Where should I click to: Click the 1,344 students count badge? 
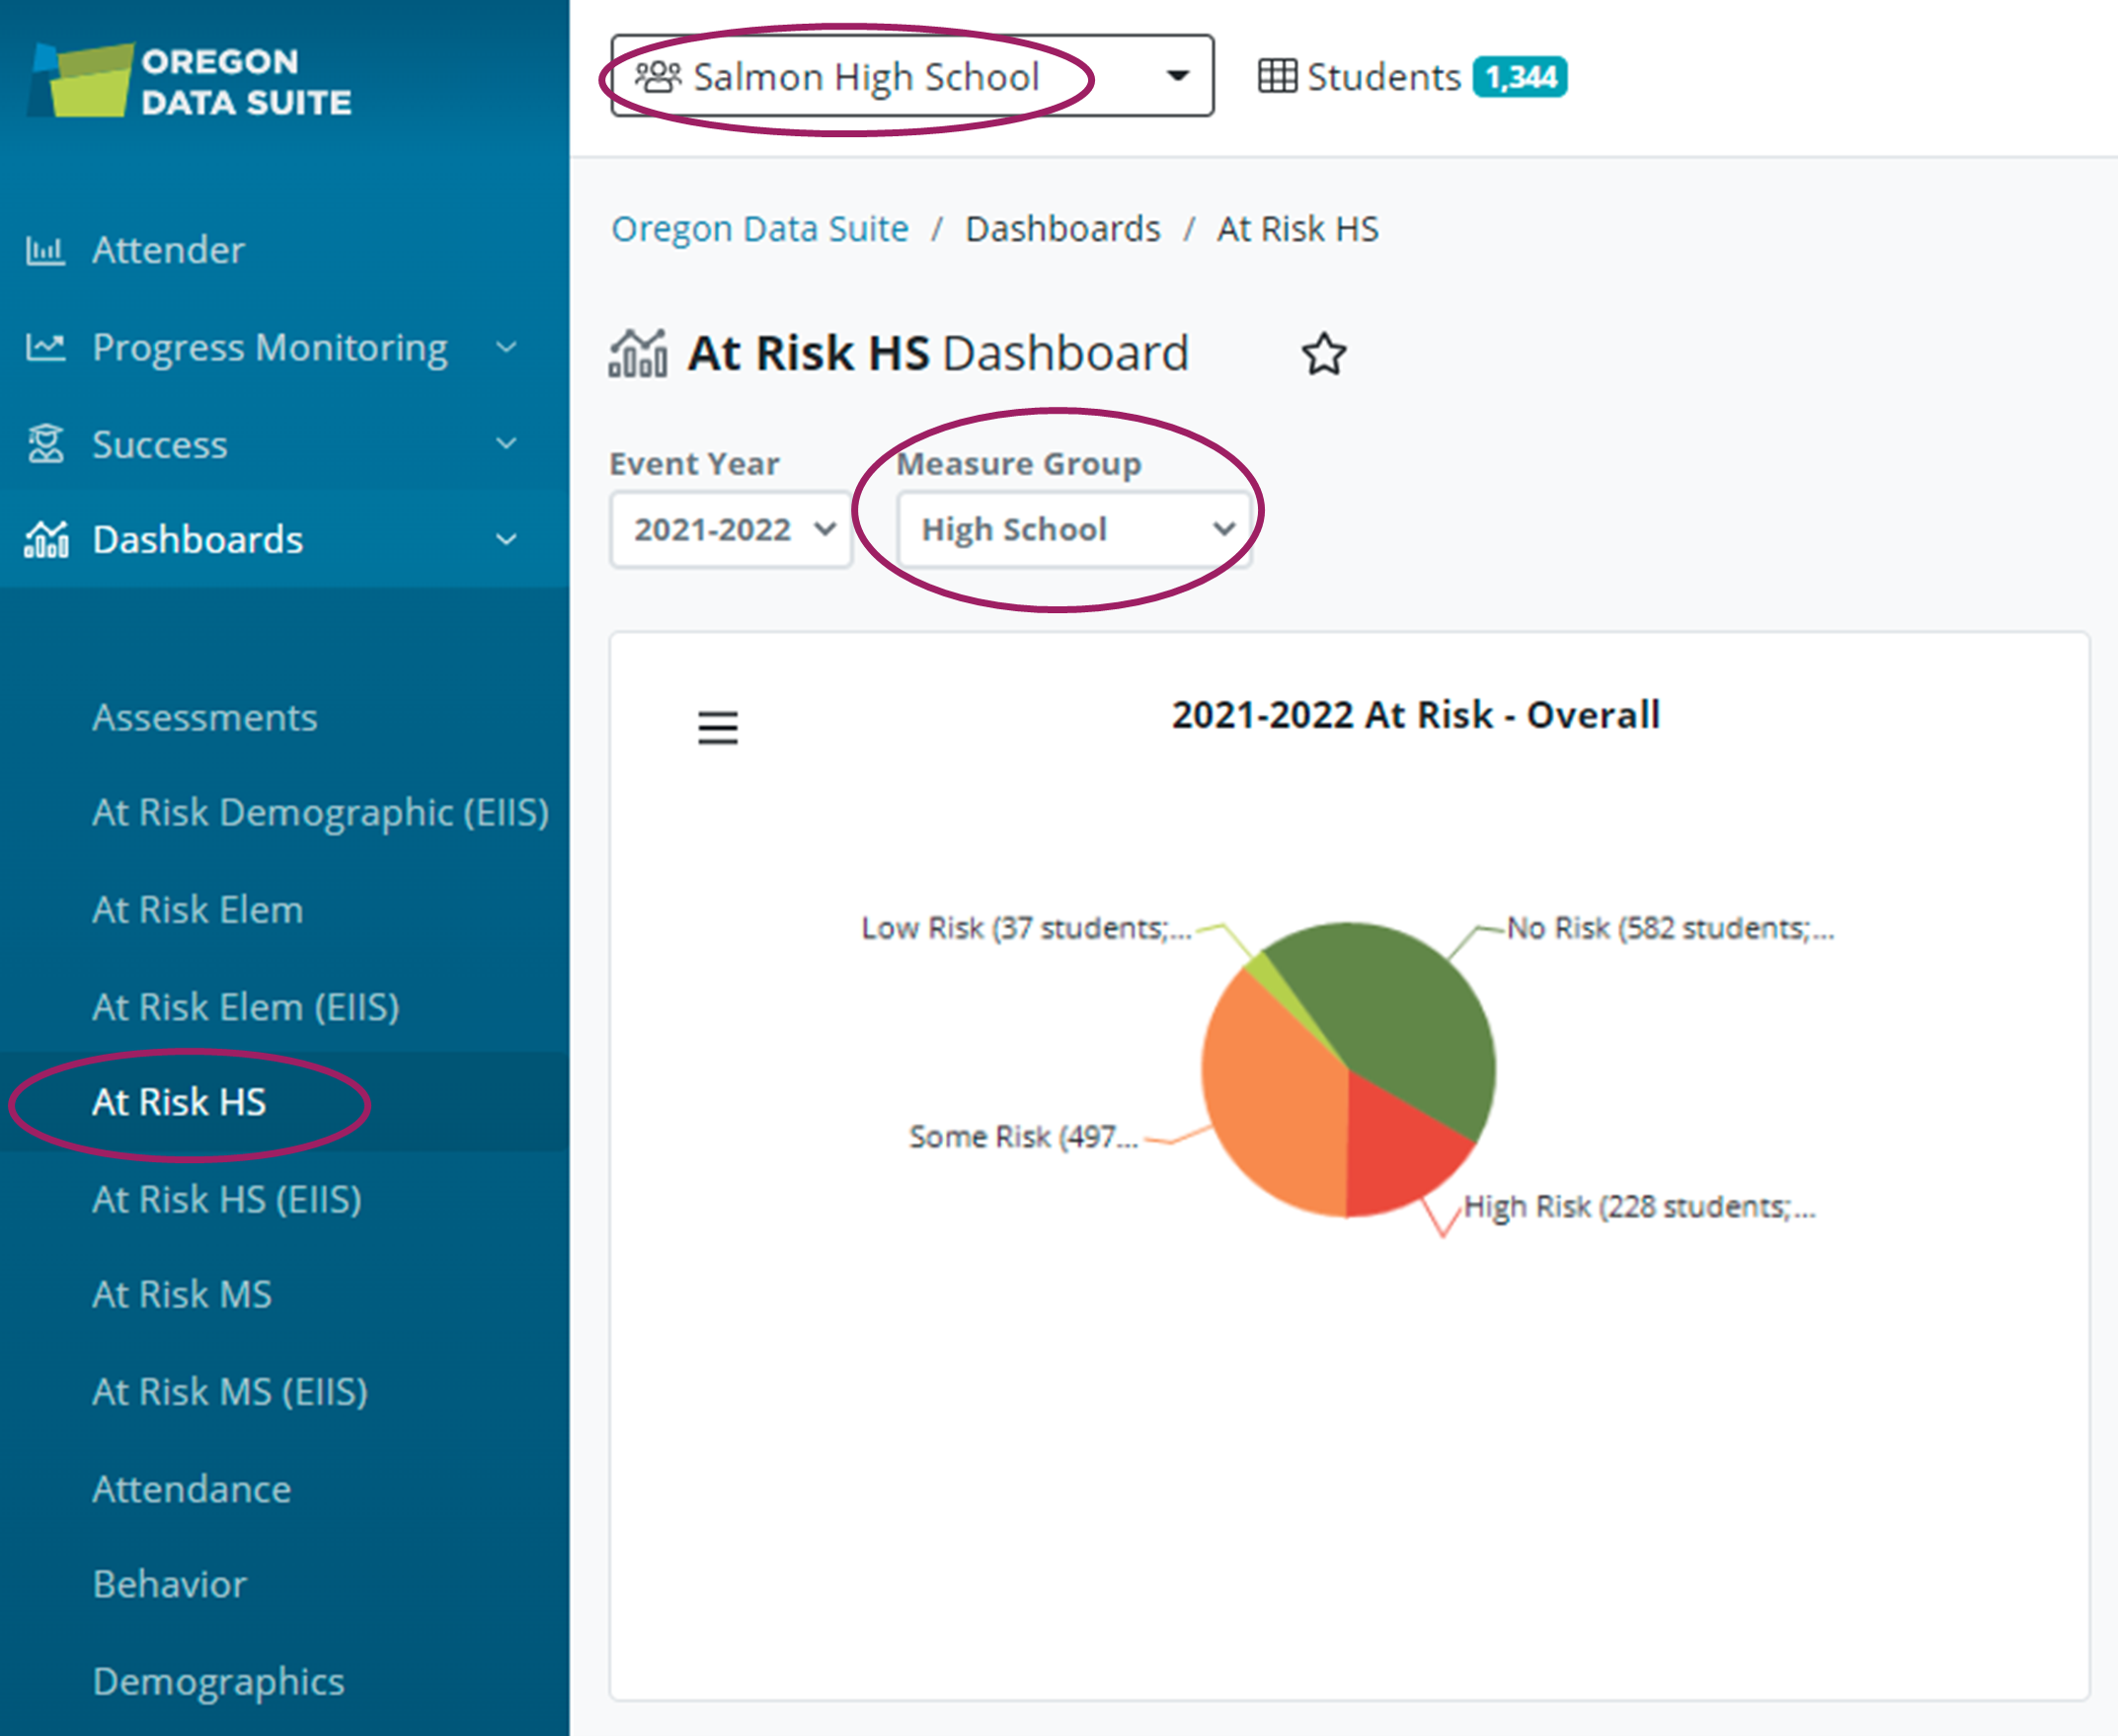pyautogui.click(x=1519, y=77)
